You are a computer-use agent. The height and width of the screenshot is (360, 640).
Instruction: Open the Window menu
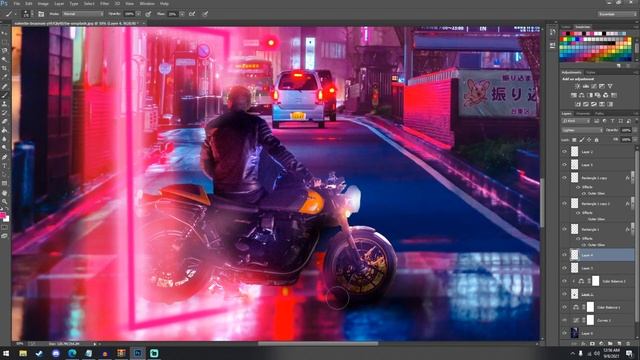click(147, 4)
